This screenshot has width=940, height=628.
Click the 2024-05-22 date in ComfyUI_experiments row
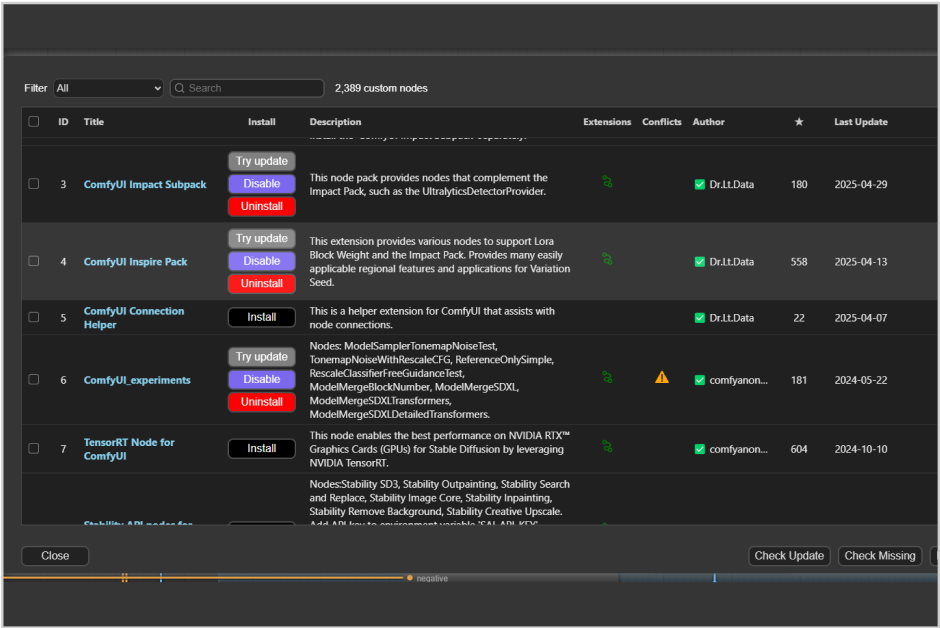tap(861, 381)
